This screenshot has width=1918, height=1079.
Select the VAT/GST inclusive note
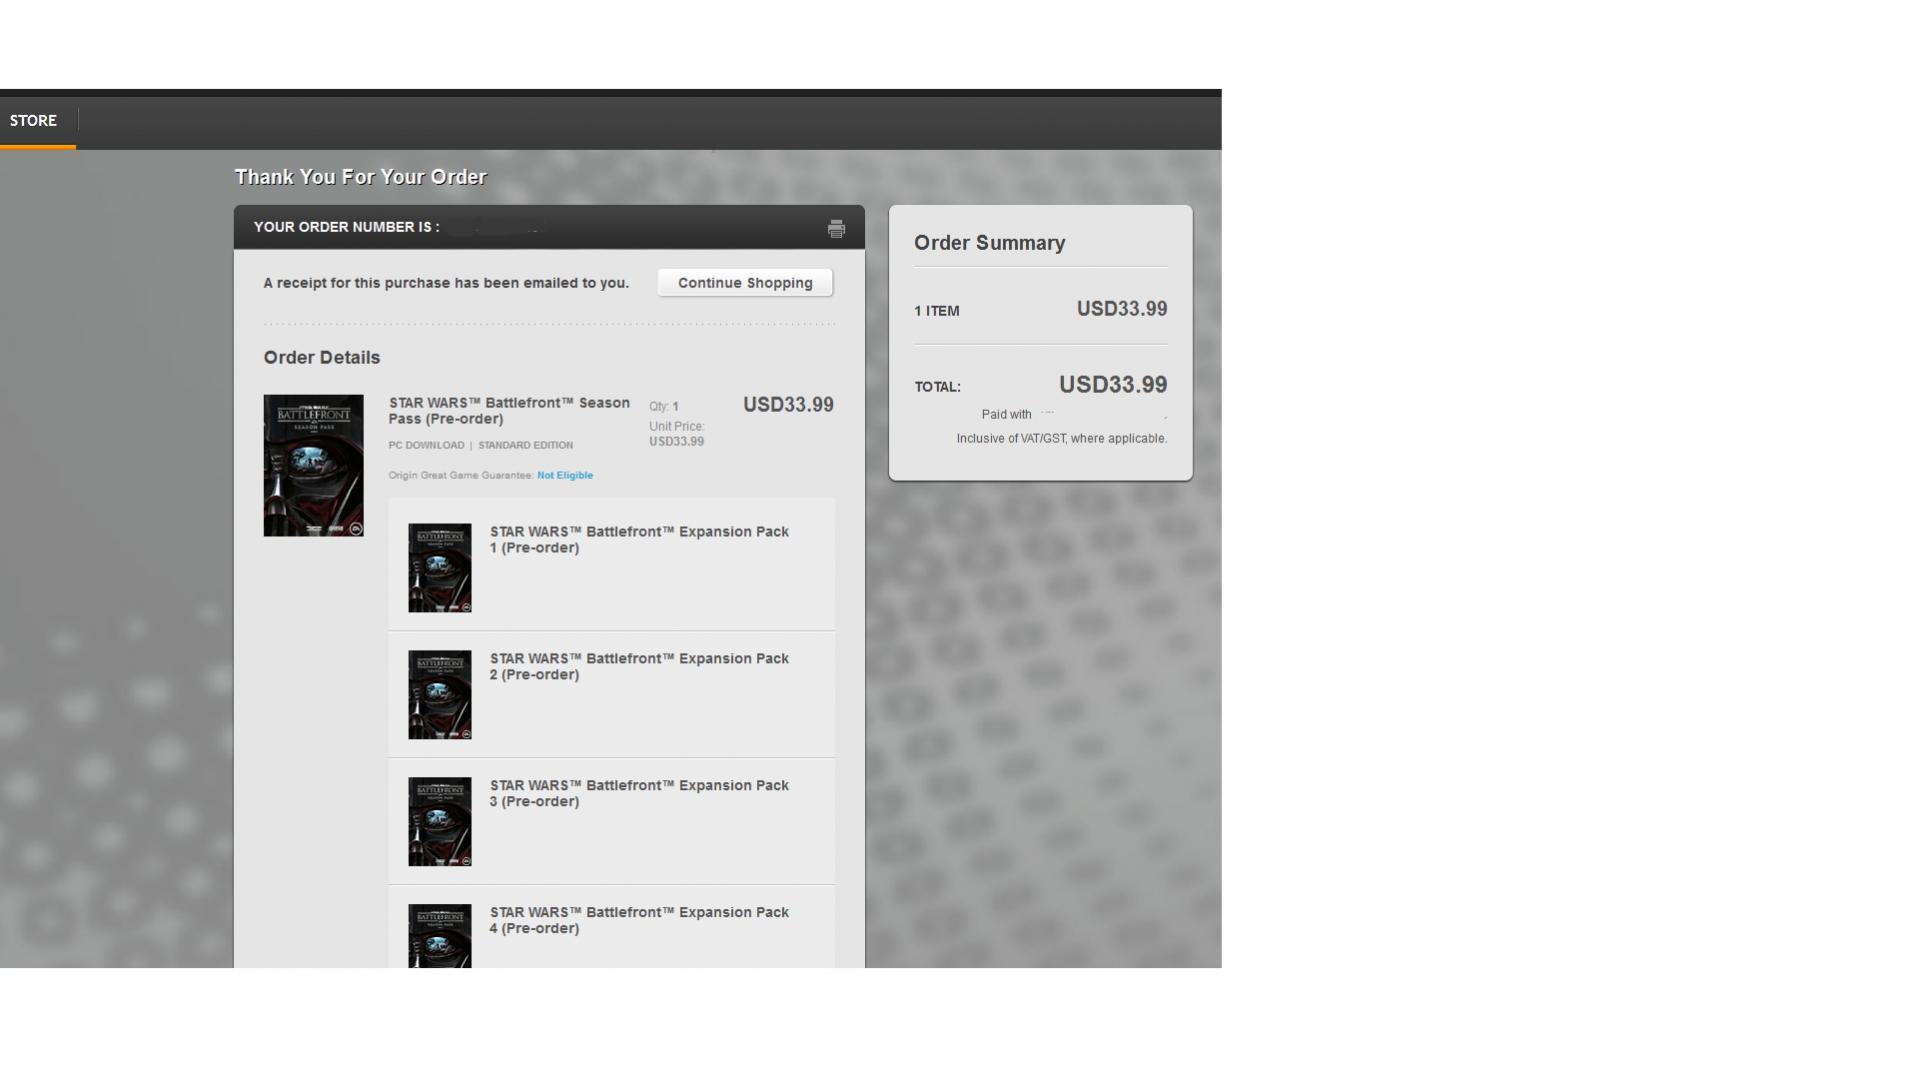pos(1062,439)
